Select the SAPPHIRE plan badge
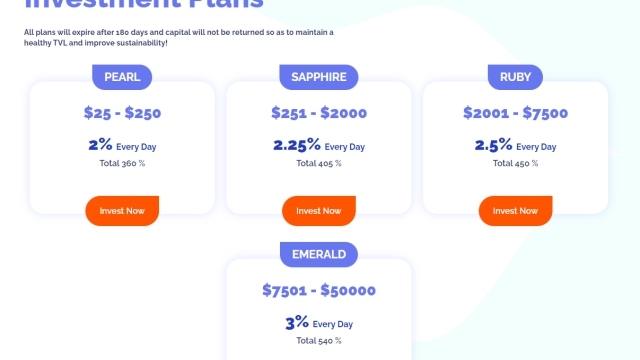Screen dimensions: 640x360 [319, 77]
